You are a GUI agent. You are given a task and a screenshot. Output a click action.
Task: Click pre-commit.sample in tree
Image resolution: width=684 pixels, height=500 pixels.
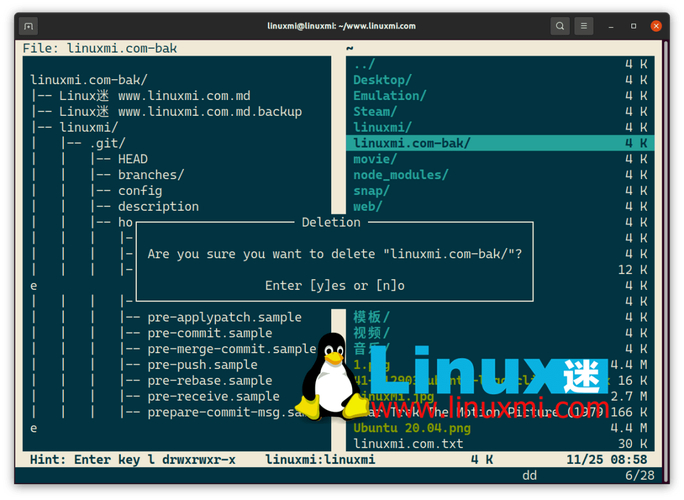[210, 333]
